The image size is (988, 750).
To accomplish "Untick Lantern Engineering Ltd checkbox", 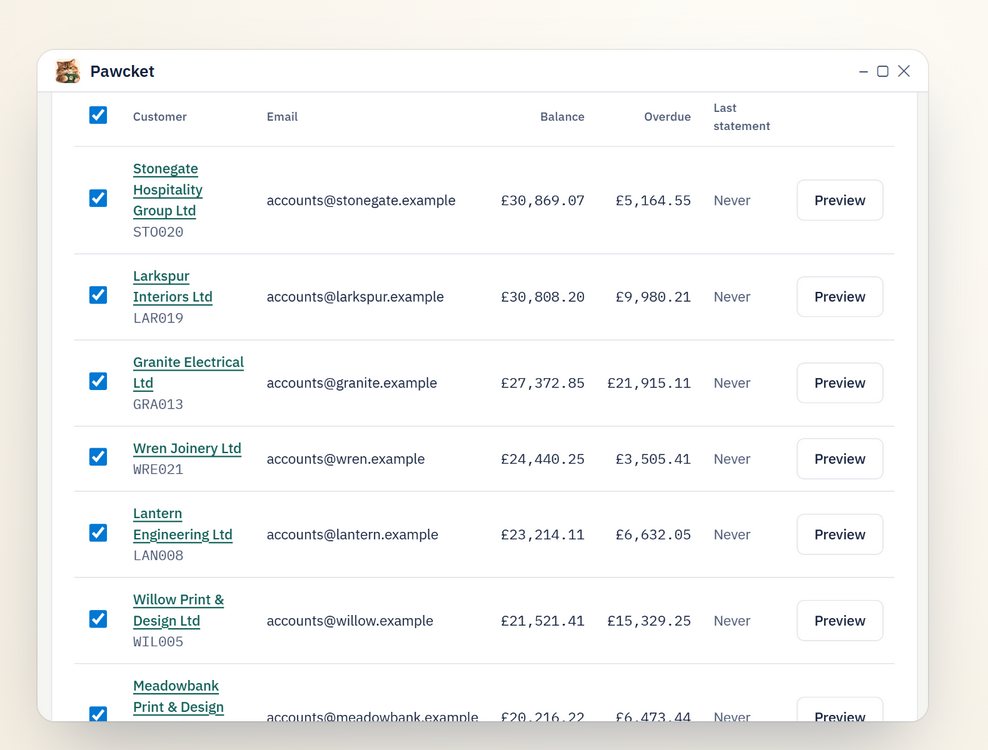I will tap(98, 533).
